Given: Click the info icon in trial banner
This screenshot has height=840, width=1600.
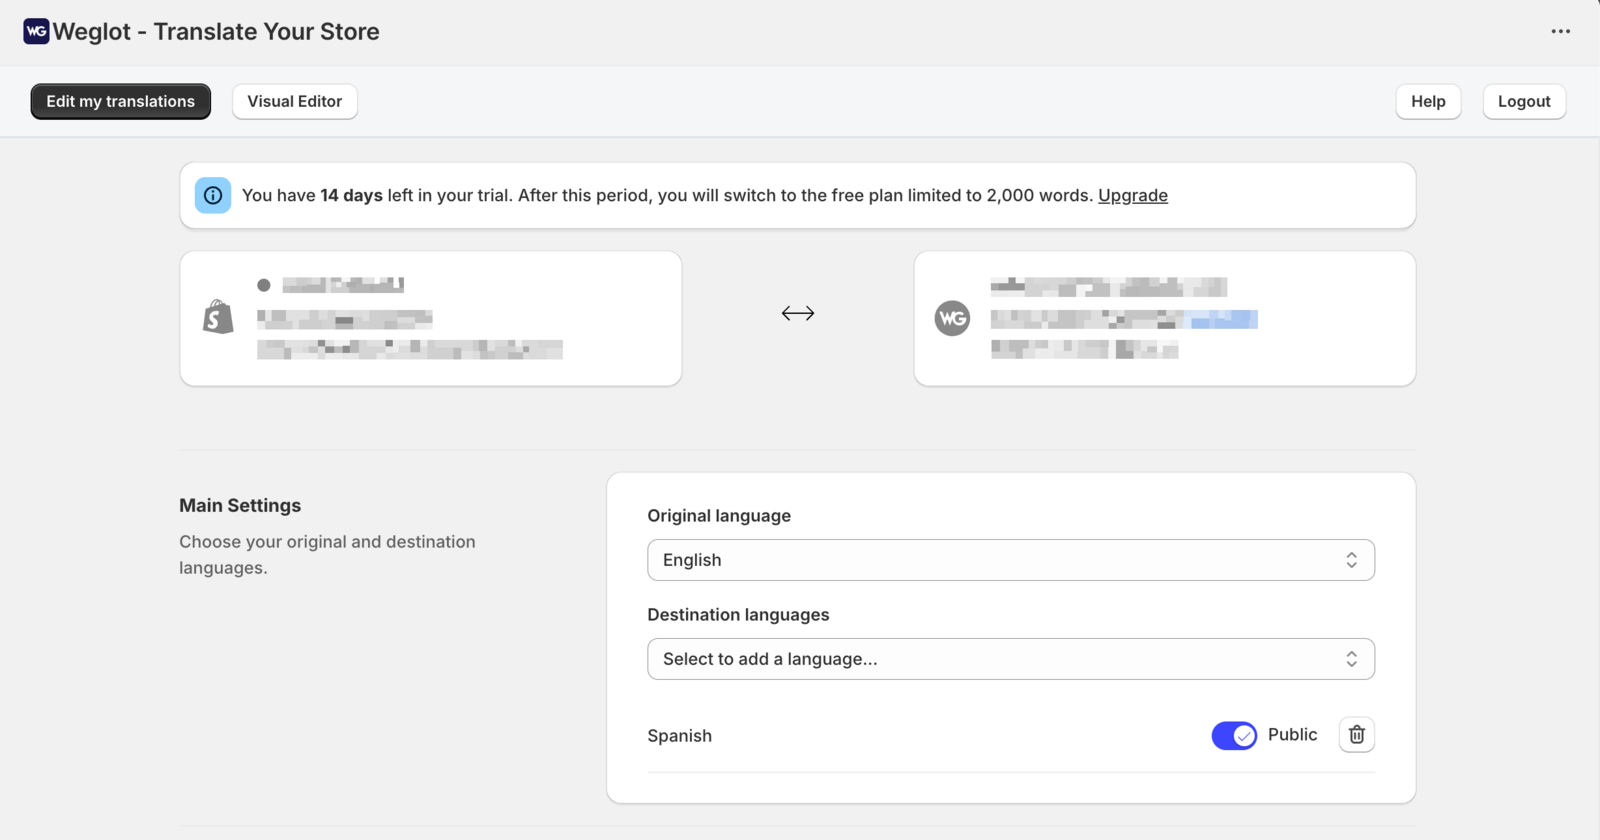Looking at the screenshot, I should pos(213,195).
